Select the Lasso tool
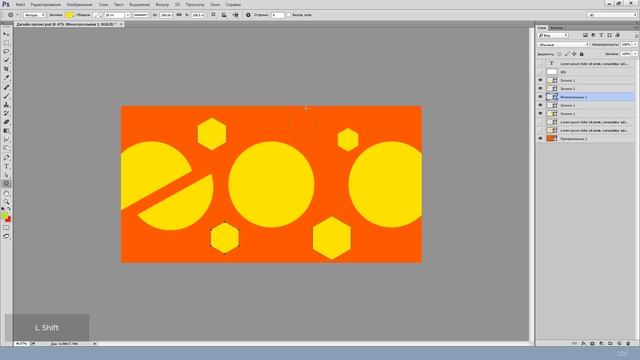The width and height of the screenshot is (640, 360). (x=6, y=51)
